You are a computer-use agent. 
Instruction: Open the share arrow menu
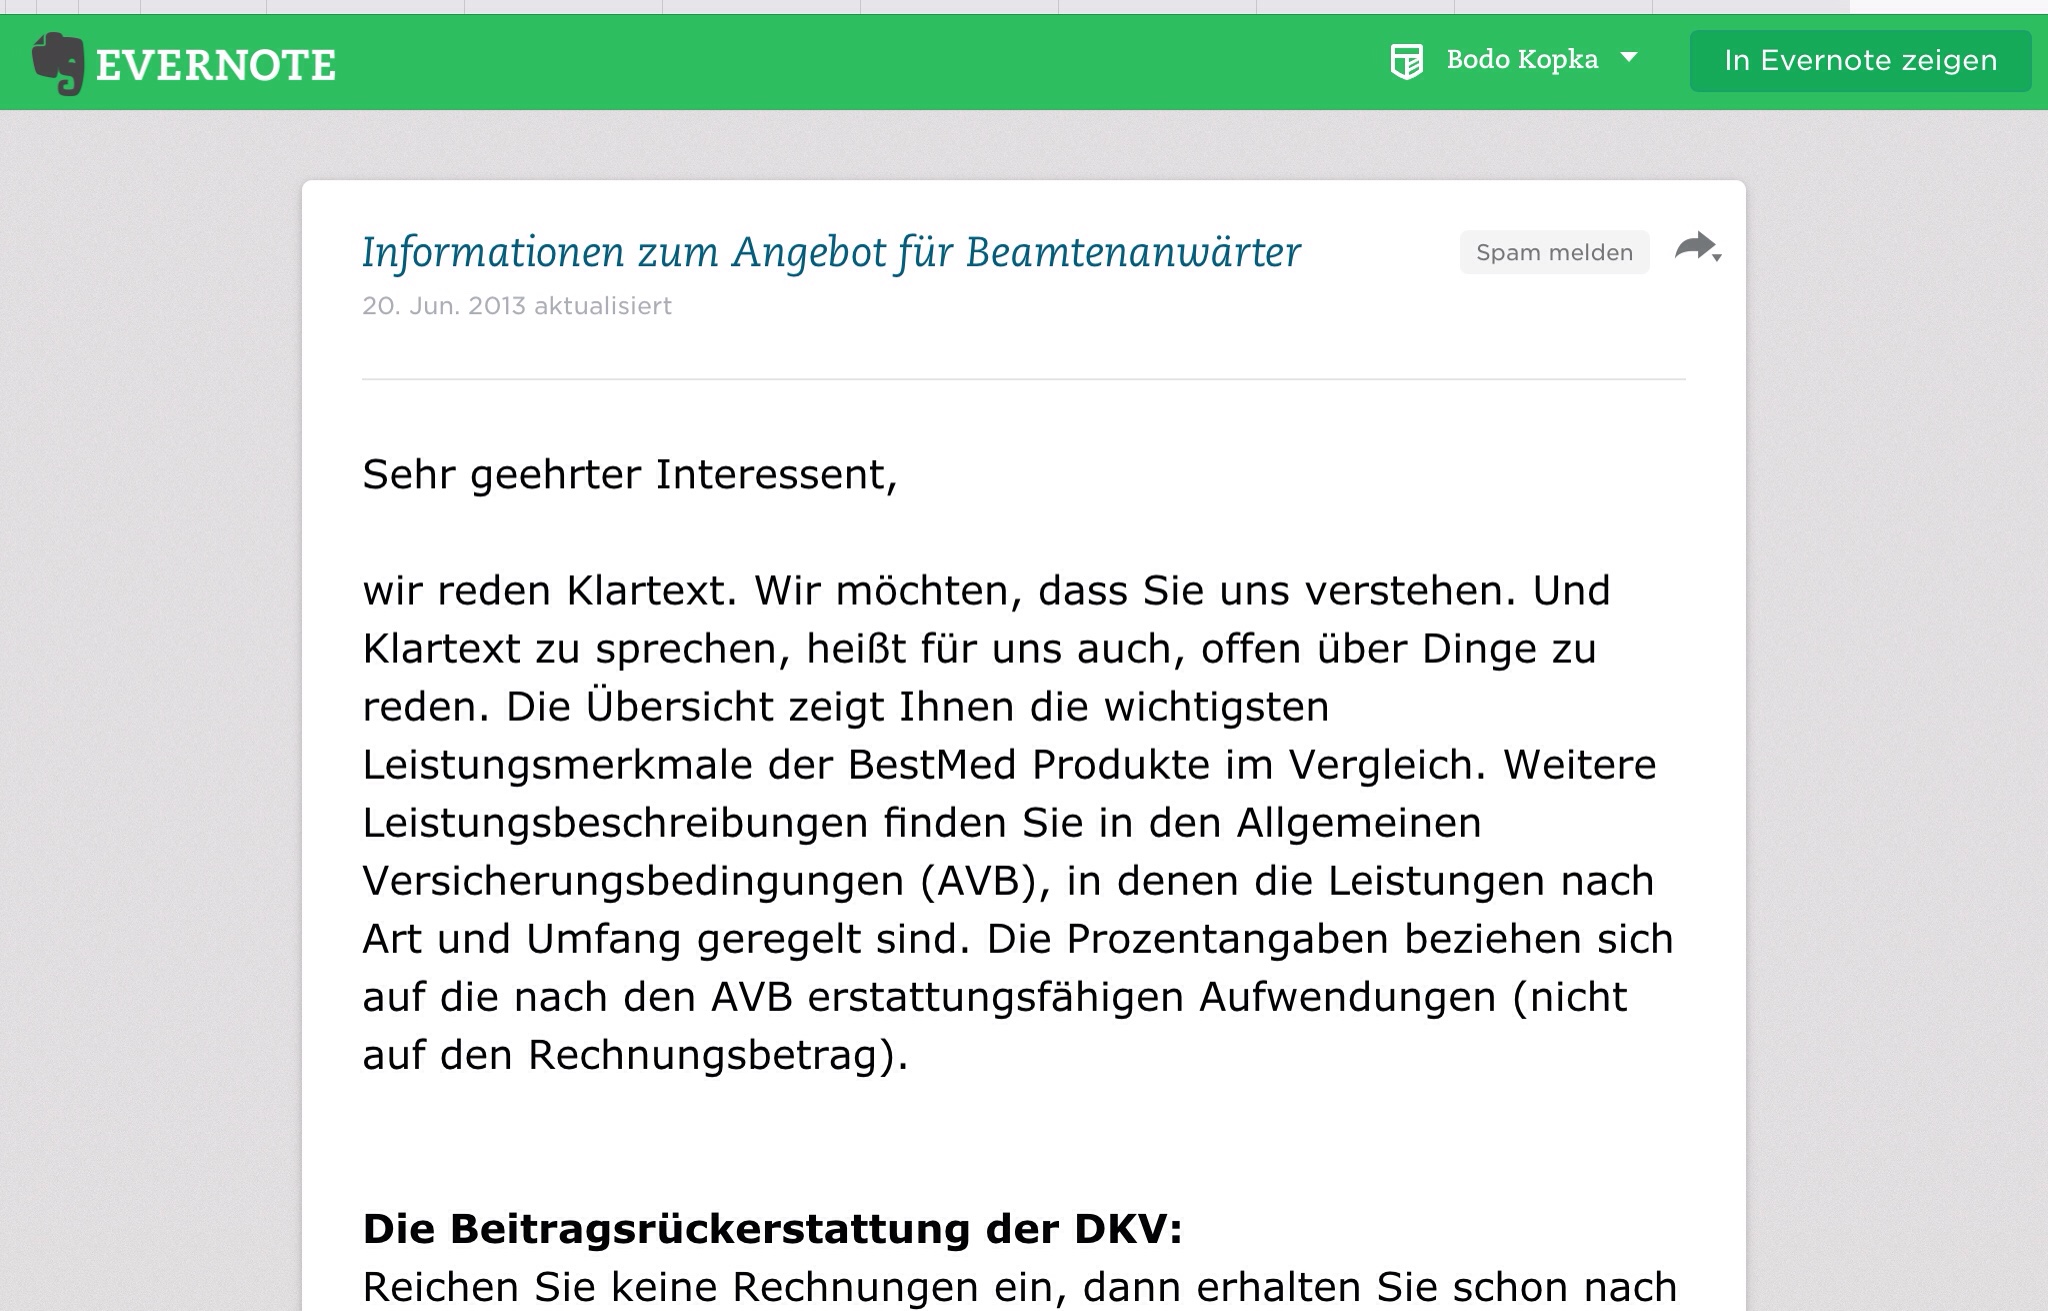(x=1697, y=247)
